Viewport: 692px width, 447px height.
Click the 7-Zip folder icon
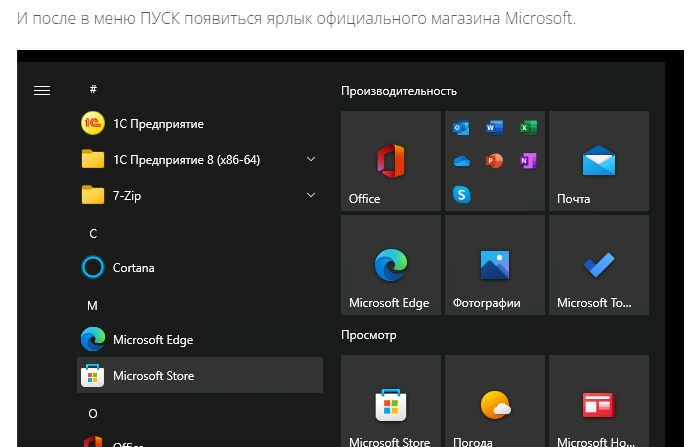(93, 195)
